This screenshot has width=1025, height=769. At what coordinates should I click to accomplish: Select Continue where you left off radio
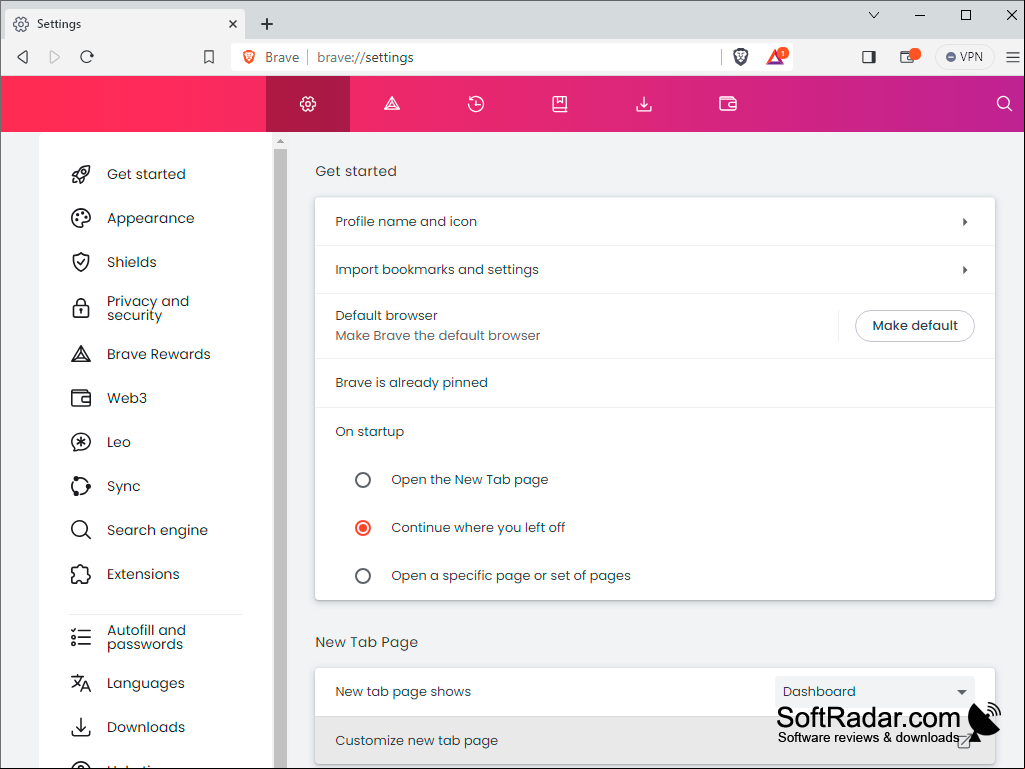point(363,528)
